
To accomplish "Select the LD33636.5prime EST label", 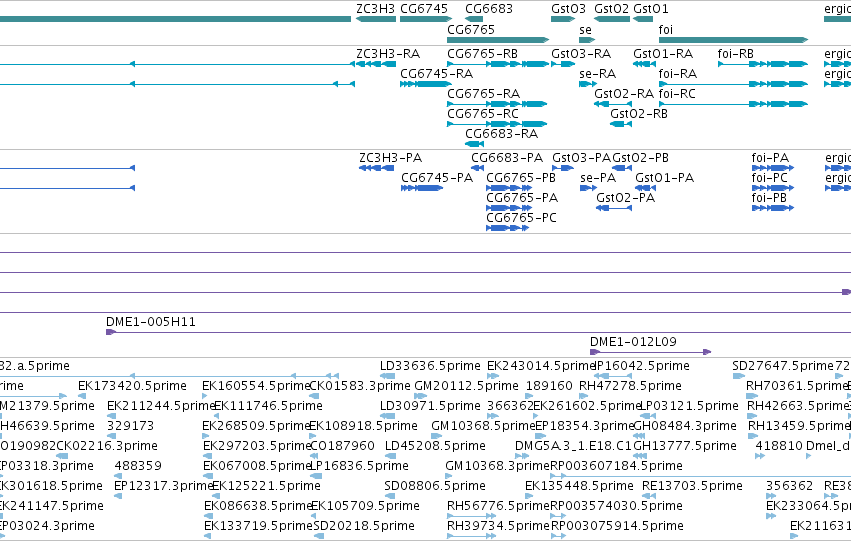I will pyautogui.click(x=430, y=366).
